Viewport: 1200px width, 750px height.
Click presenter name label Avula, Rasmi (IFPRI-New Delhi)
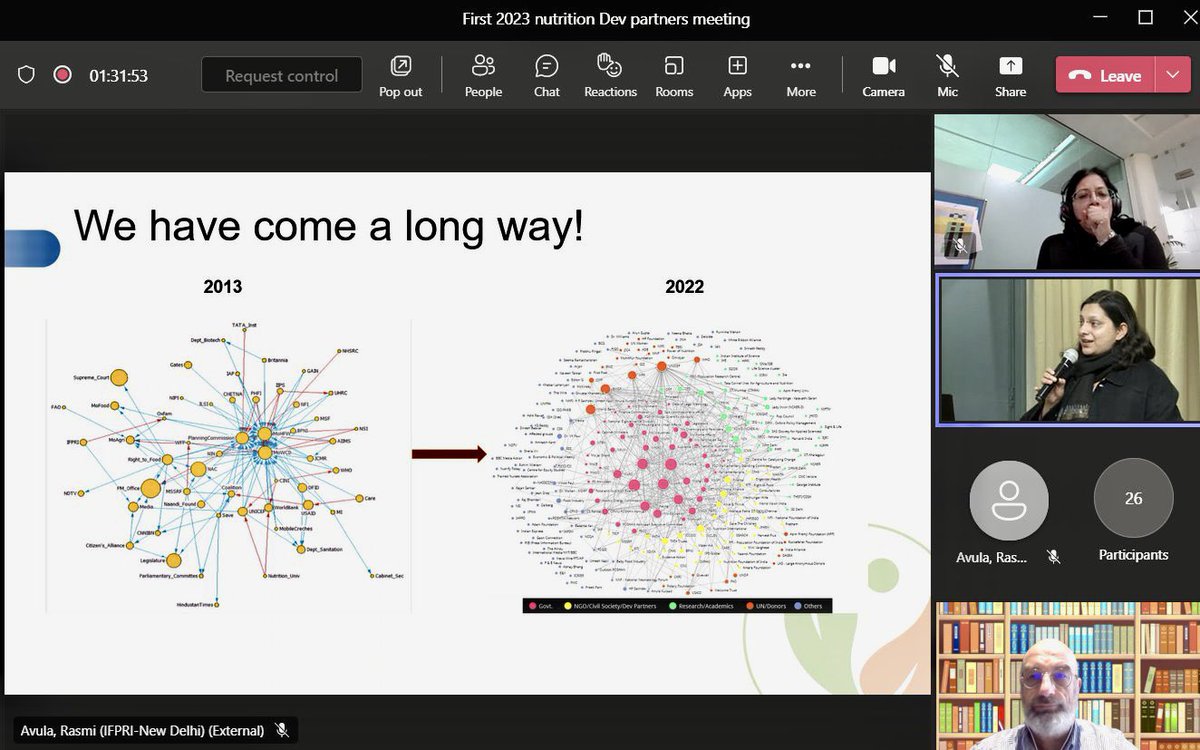point(142,731)
